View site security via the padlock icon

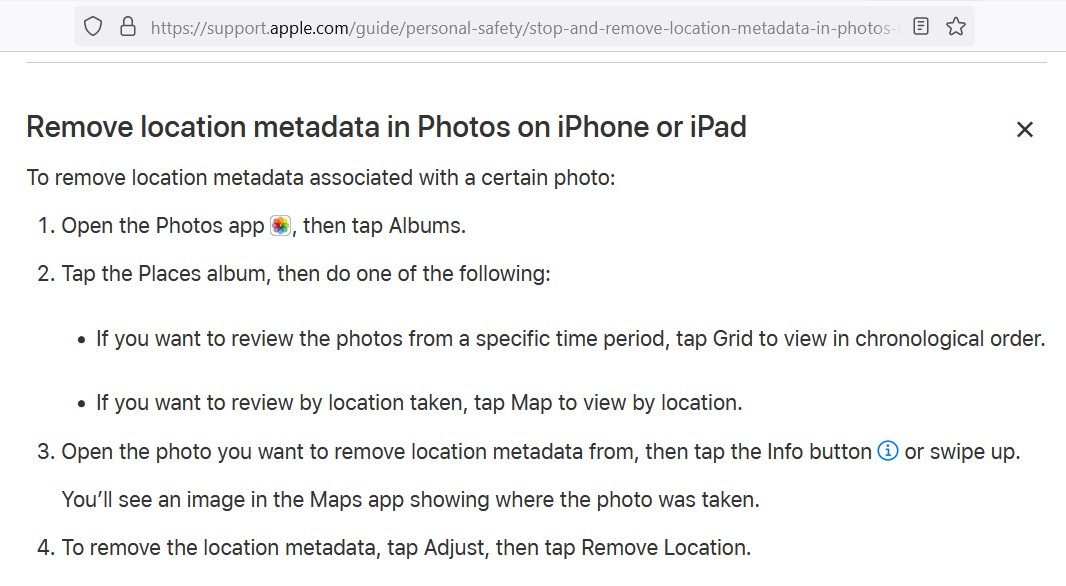(128, 27)
